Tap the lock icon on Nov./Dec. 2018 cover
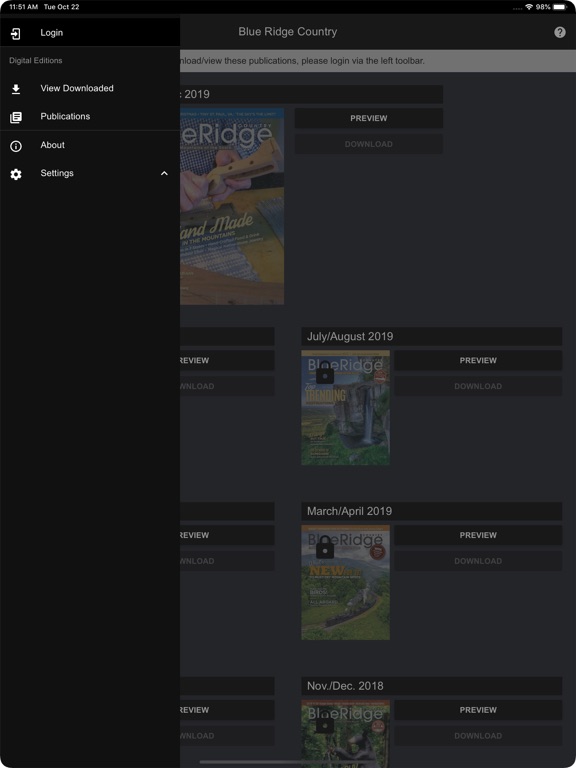The image size is (576, 768). pos(325,723)
